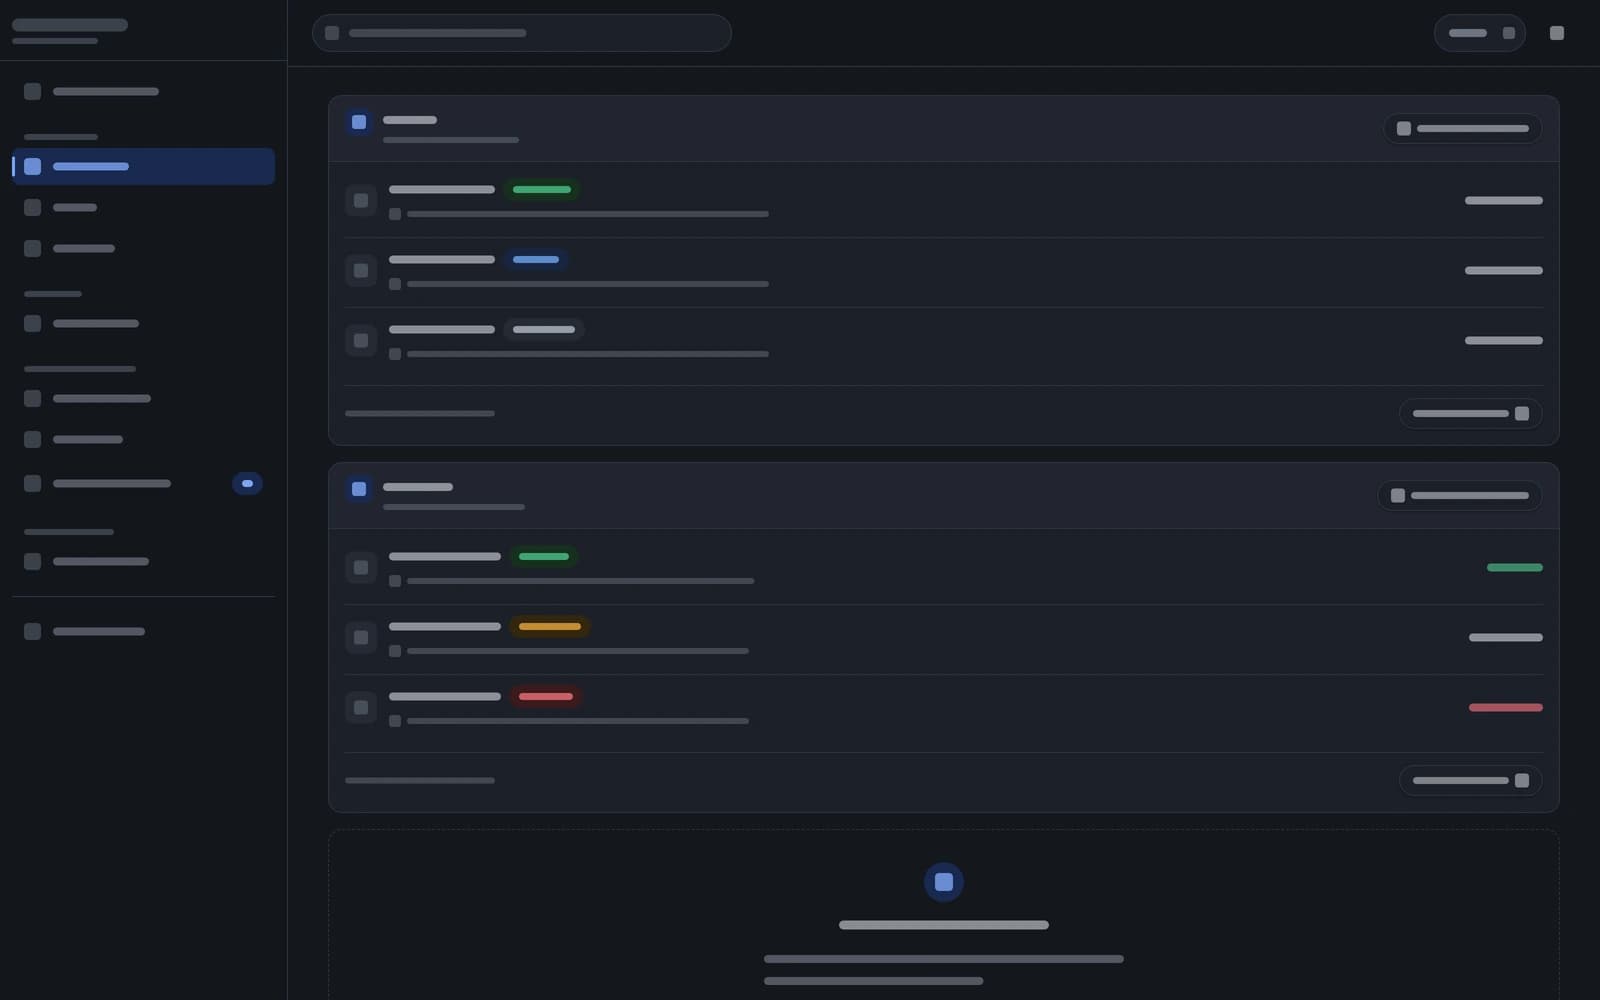The image size is (1600, 1000).
Task: Click the row icon beside the first card's green badge
Action: tap(361, 200)
